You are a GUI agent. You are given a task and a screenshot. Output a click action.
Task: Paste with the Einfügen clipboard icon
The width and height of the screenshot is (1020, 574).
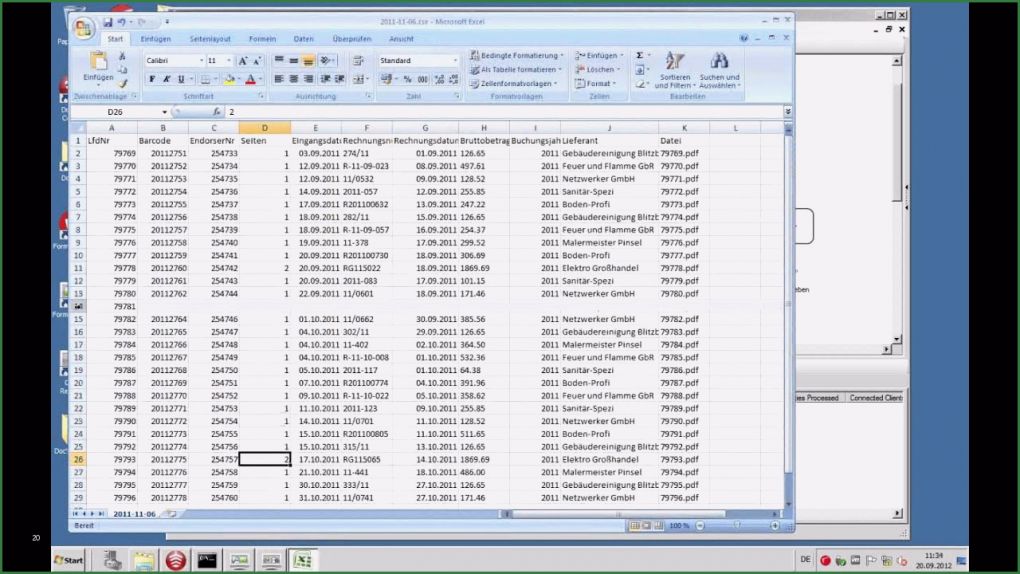click(98, 61)
